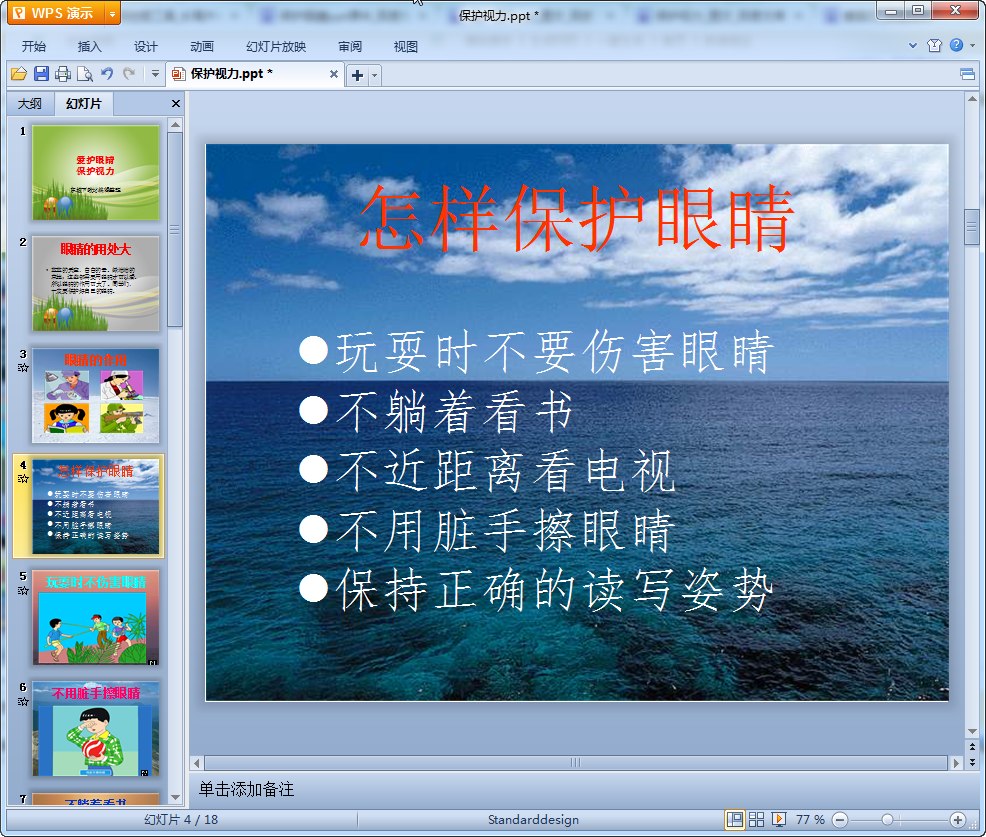The height and width of the screenshot is (837, 986).
Task: Switch to Slide Sorter view icon
Action: tap(756, 819)
